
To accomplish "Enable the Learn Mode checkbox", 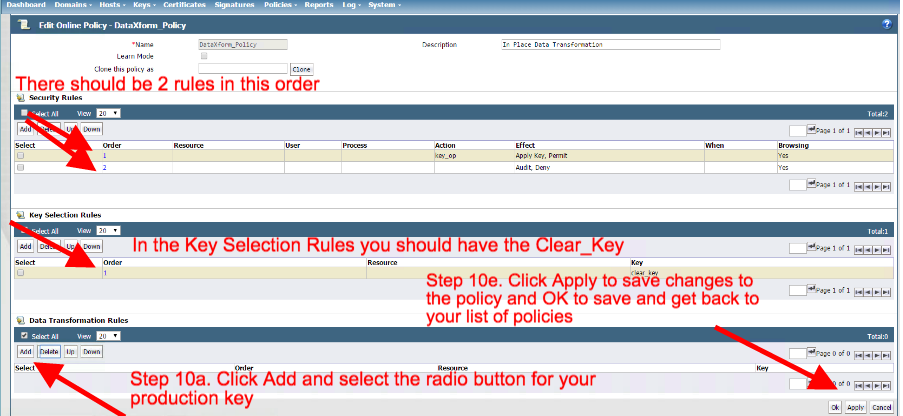I will [204, 57].
